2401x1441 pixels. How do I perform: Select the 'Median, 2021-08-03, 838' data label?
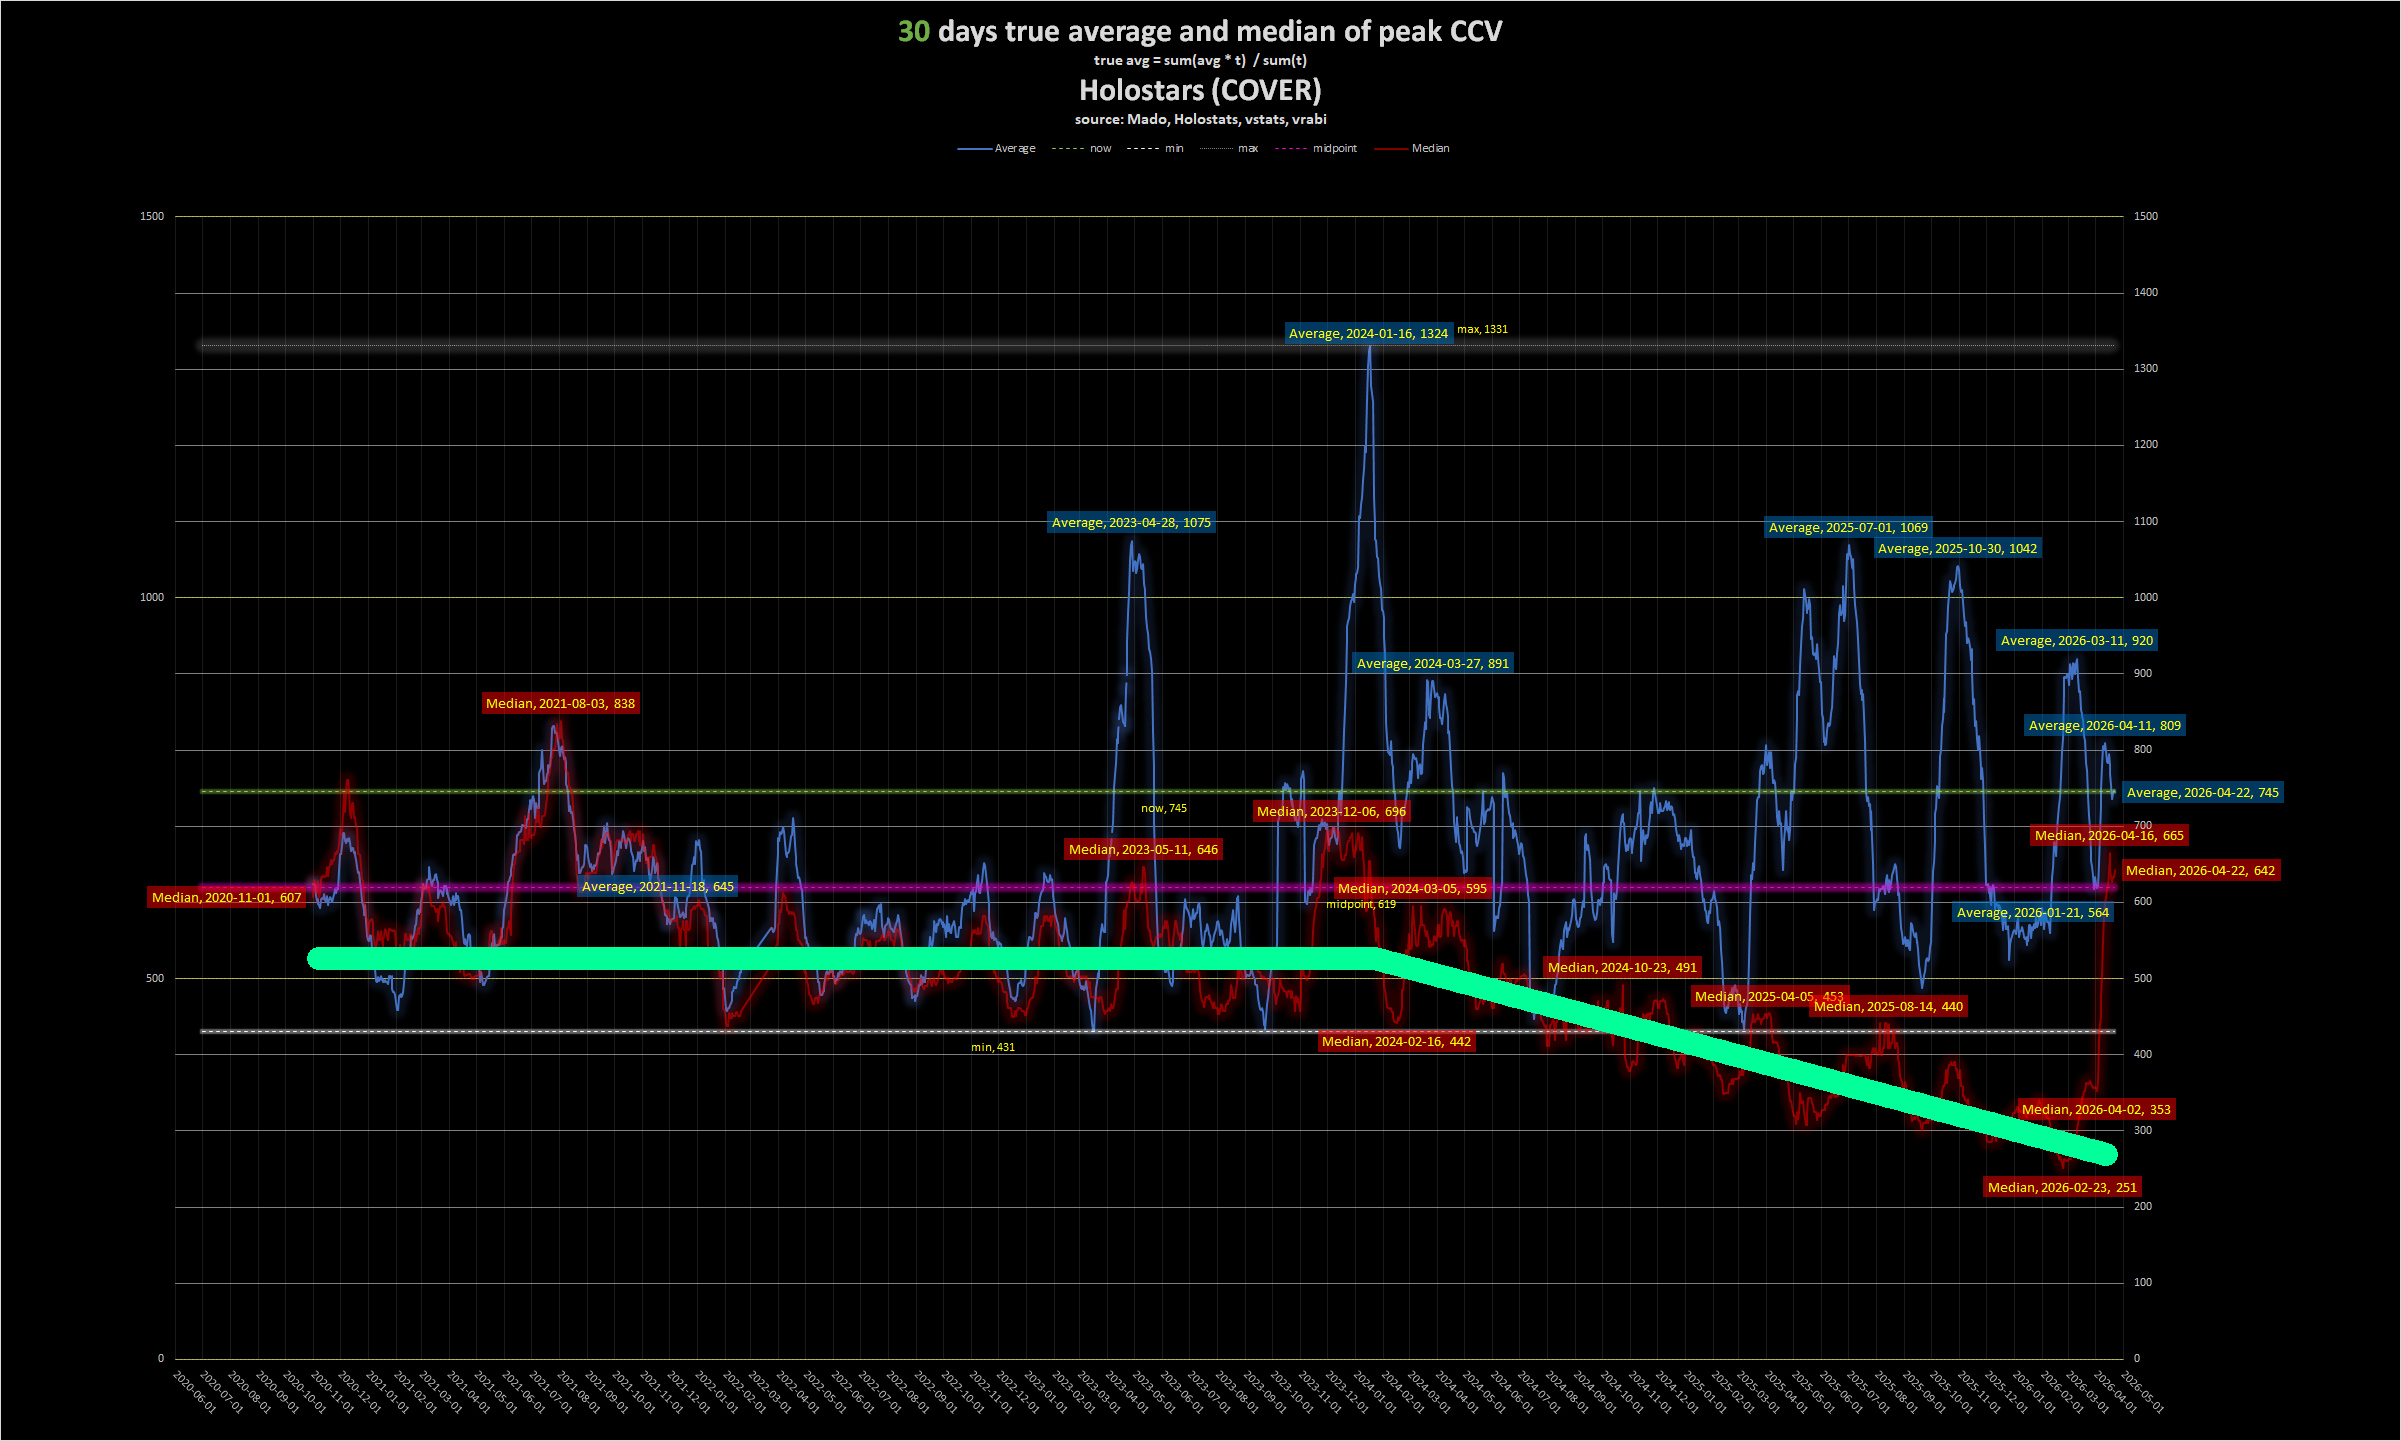click(560, 703)
